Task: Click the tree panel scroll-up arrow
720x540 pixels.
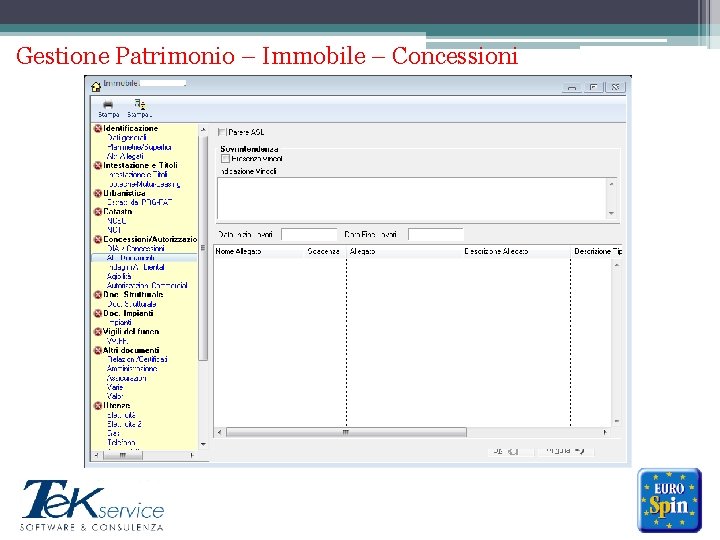Action: (203, 130)
